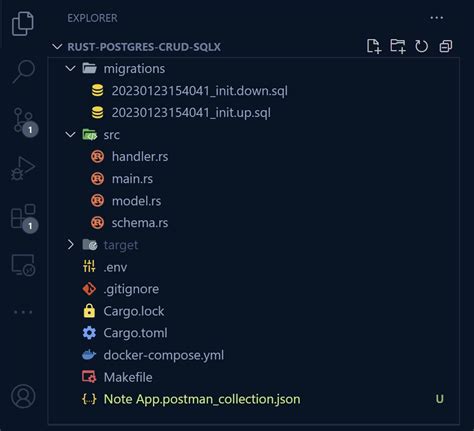Collapse the src folder chevron
The height and width of the screenshot is (431, 474).
tap(70, 135)
